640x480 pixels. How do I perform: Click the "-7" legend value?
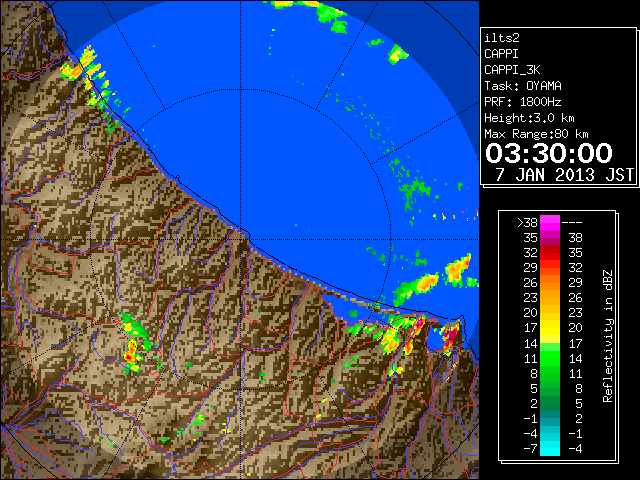pyautogui.click(x=530, y=449)
